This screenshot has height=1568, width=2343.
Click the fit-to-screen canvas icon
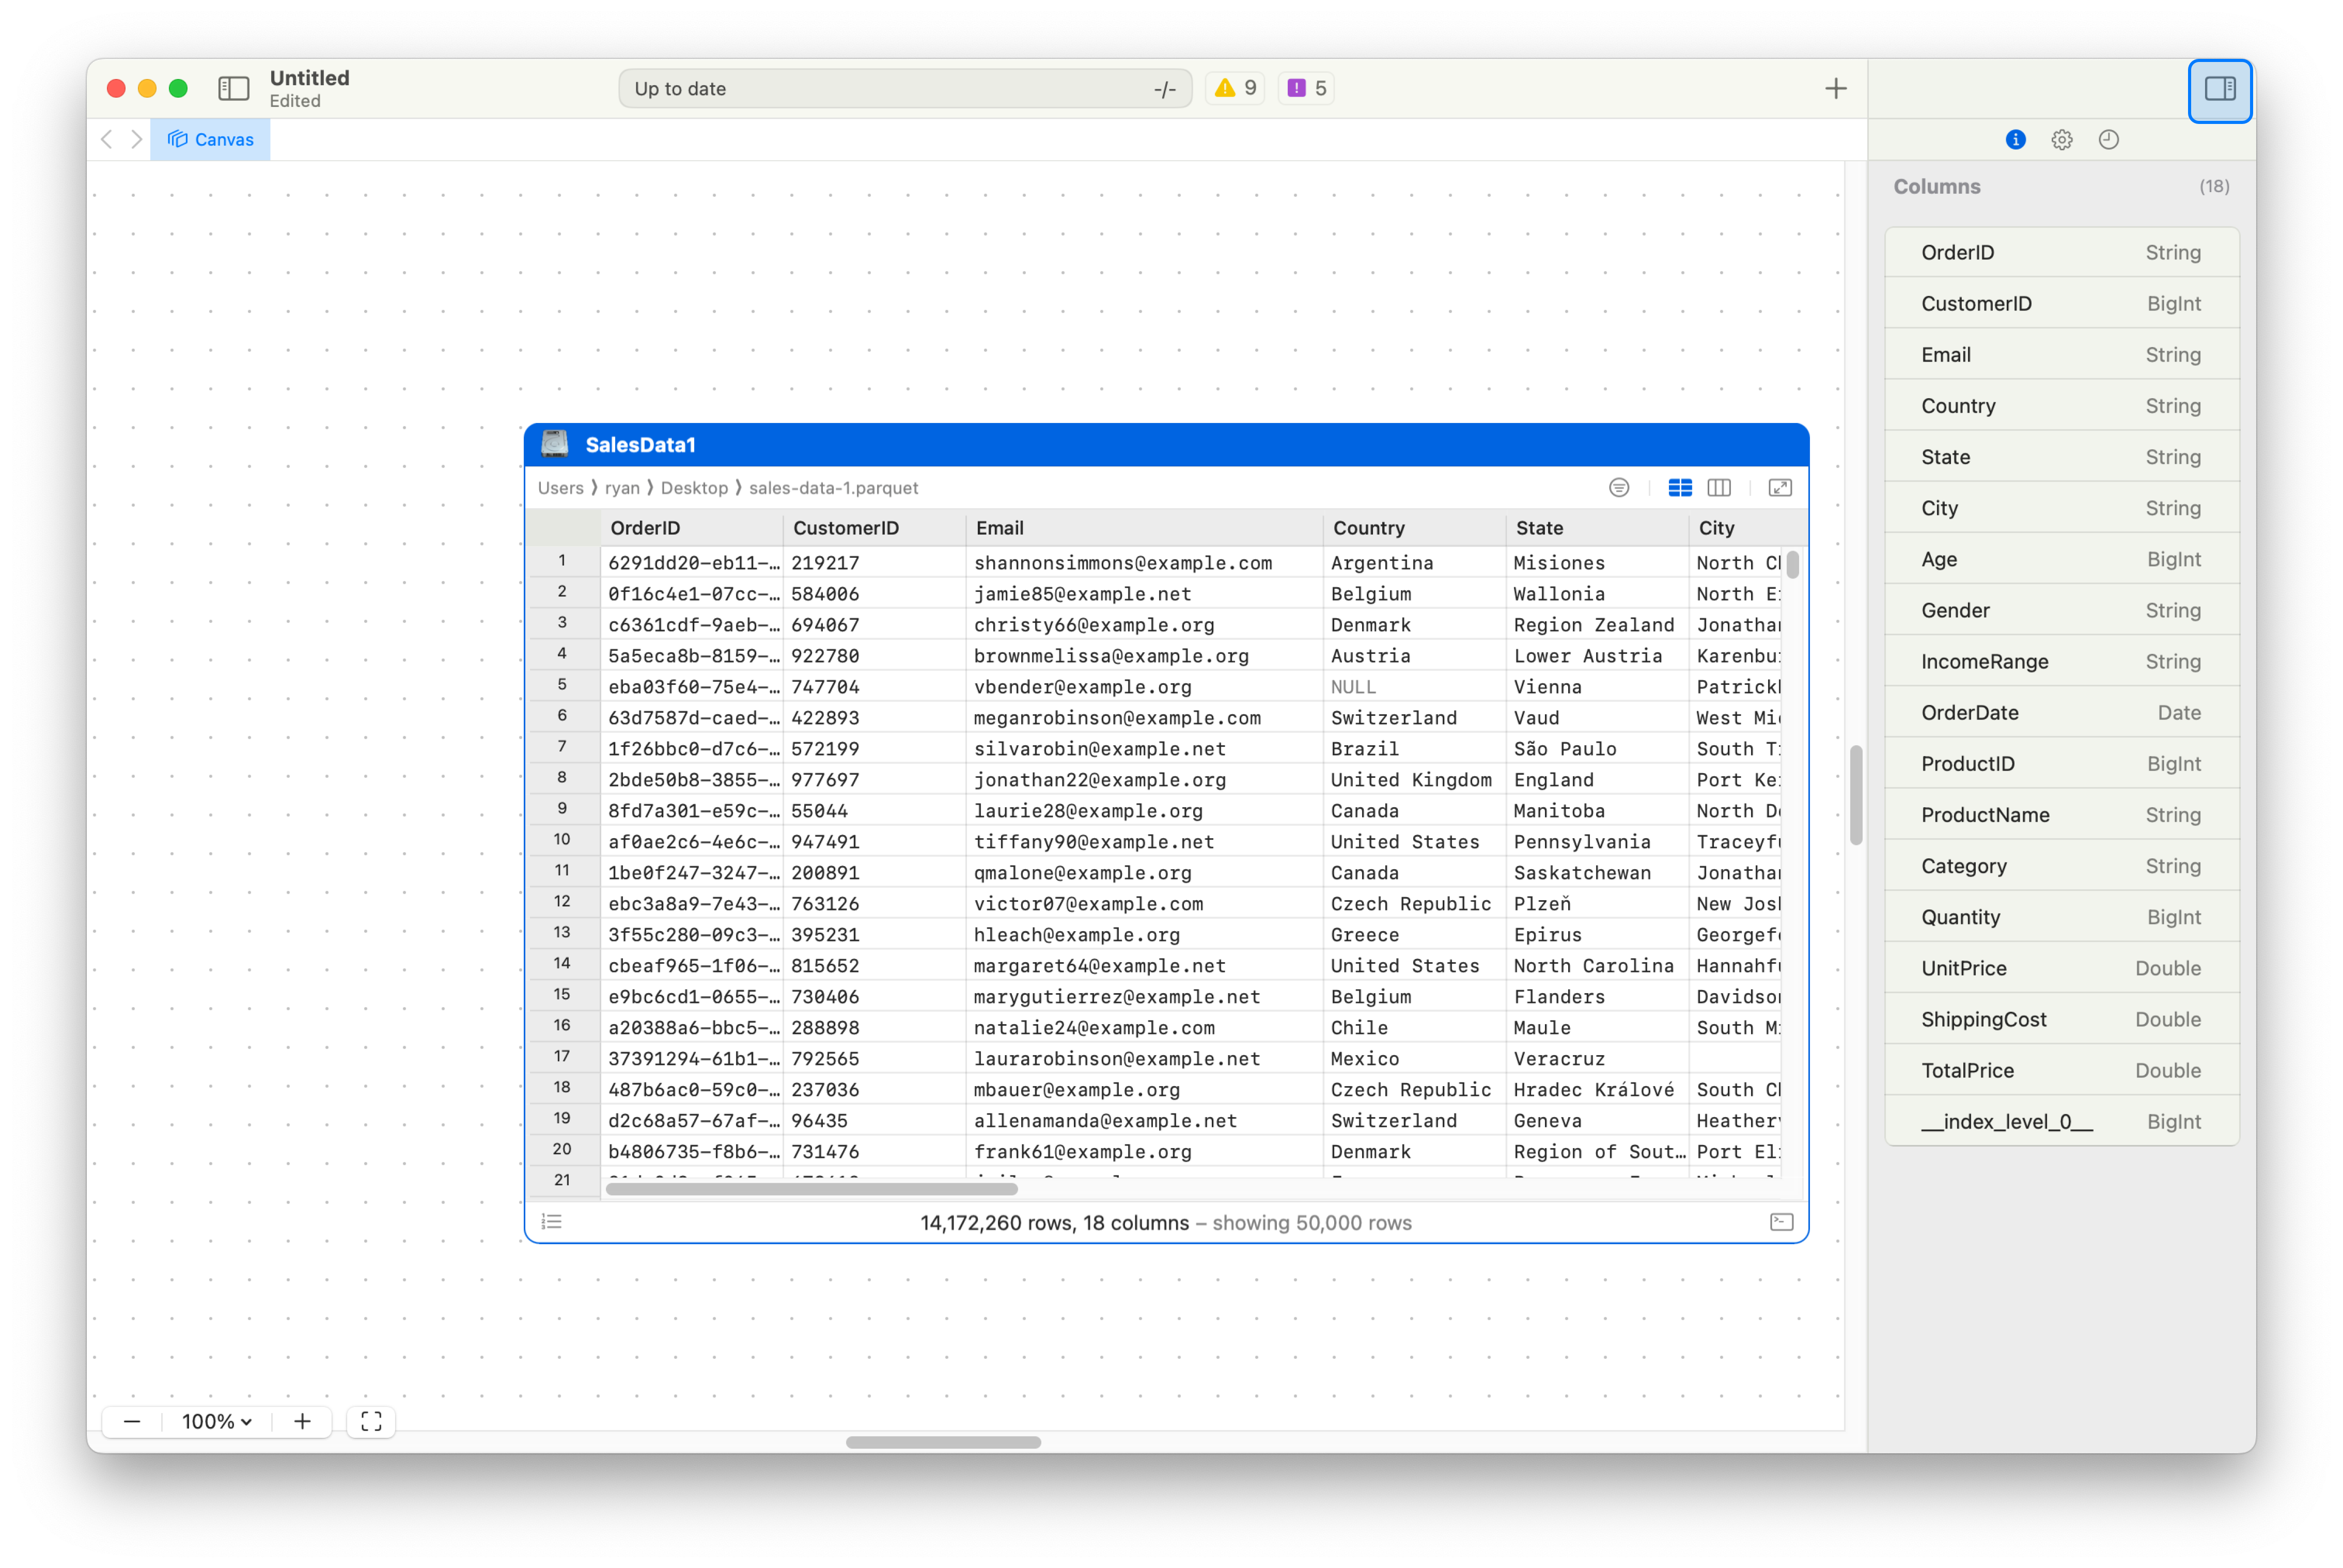(x=371, y=1421)
